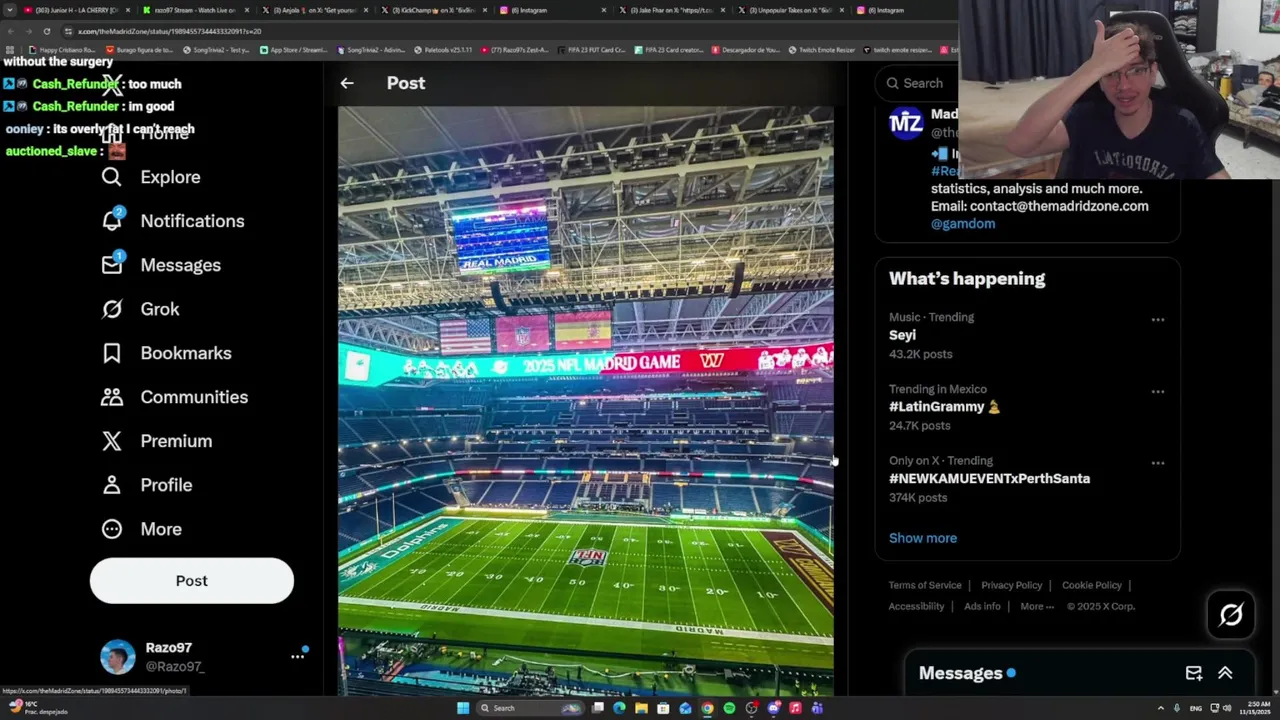The width and height of the screenshot is (1280, 720).
Task: Reload the page in Chrome
Action: (46, 31)
